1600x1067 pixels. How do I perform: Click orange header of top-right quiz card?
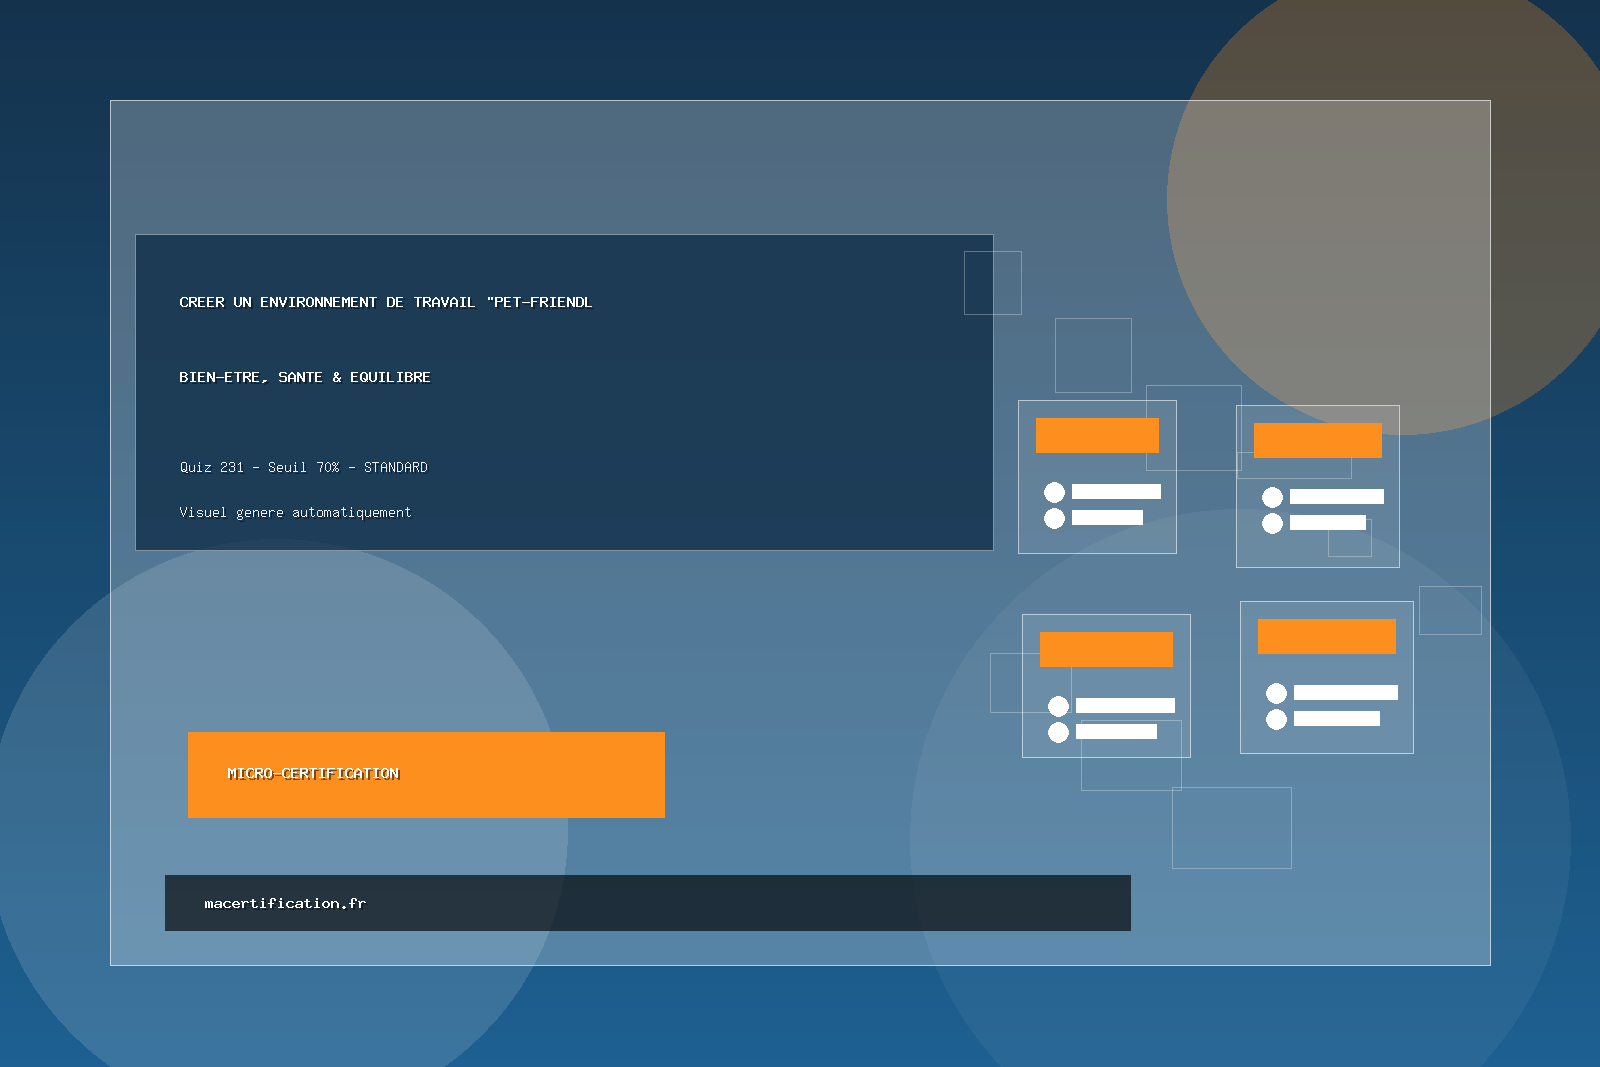point(1317,440)
